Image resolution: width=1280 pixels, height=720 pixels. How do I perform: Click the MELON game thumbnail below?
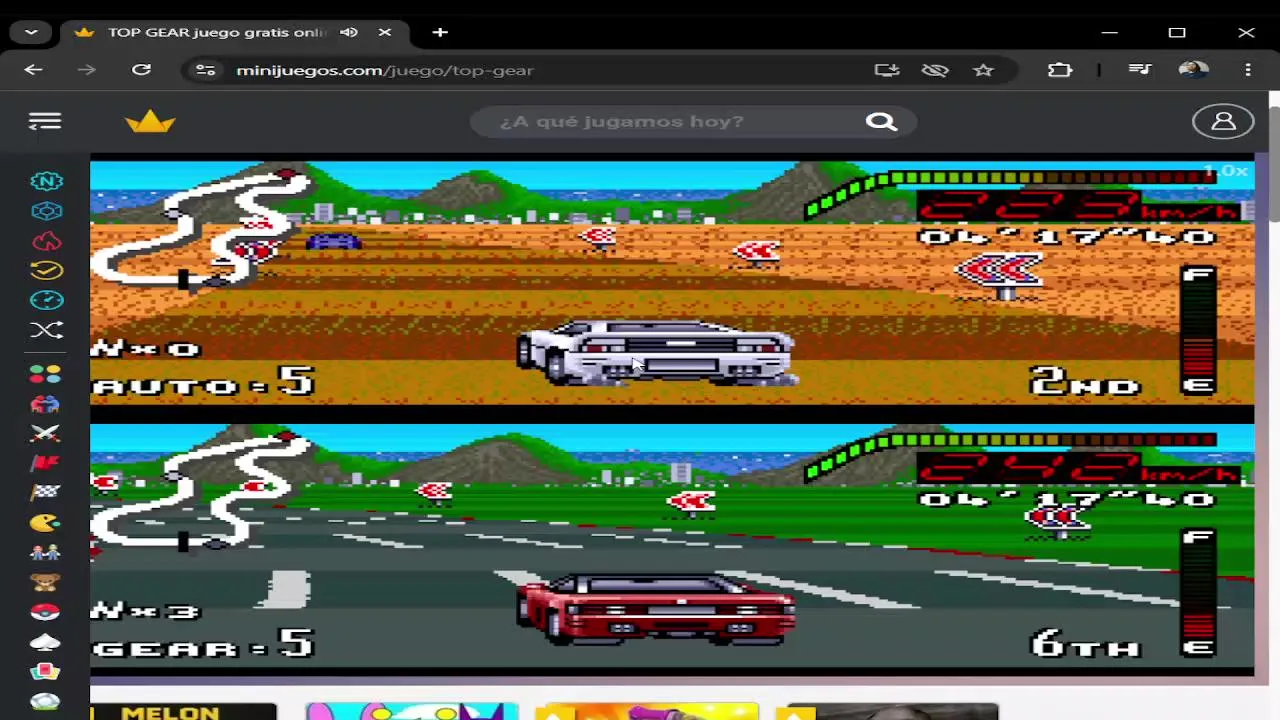pos(183,712)
